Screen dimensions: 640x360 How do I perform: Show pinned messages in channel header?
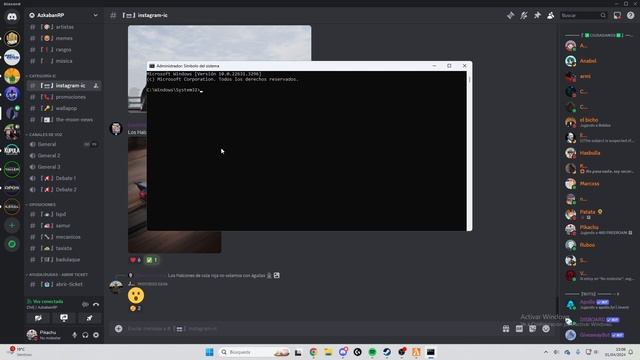tap(537, 16)
